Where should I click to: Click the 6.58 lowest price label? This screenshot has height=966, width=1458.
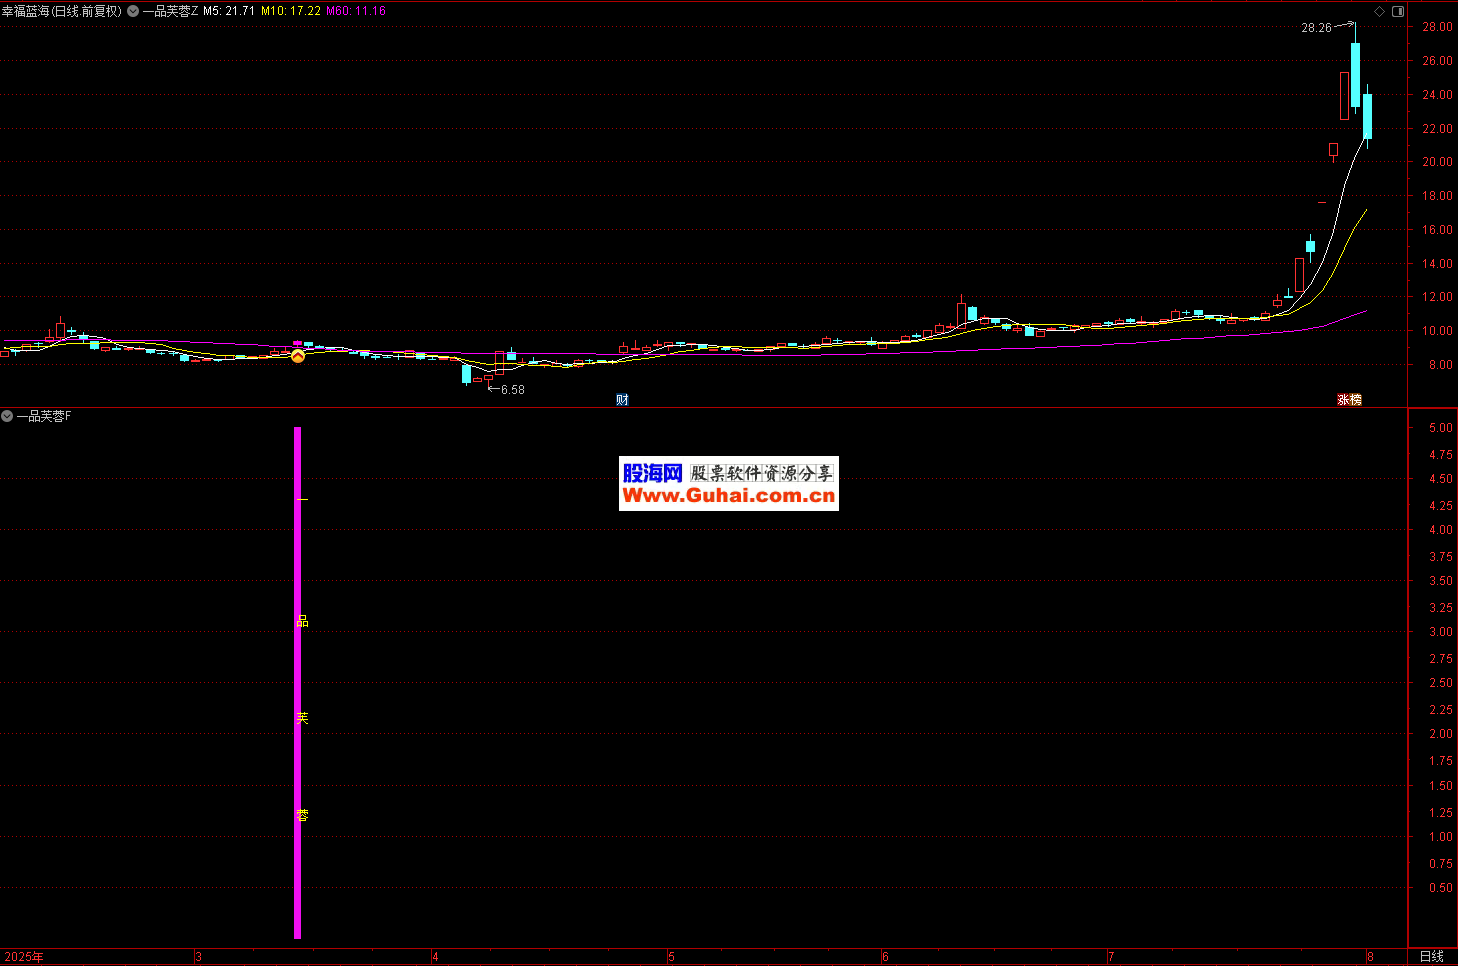[x=512, y=390]
